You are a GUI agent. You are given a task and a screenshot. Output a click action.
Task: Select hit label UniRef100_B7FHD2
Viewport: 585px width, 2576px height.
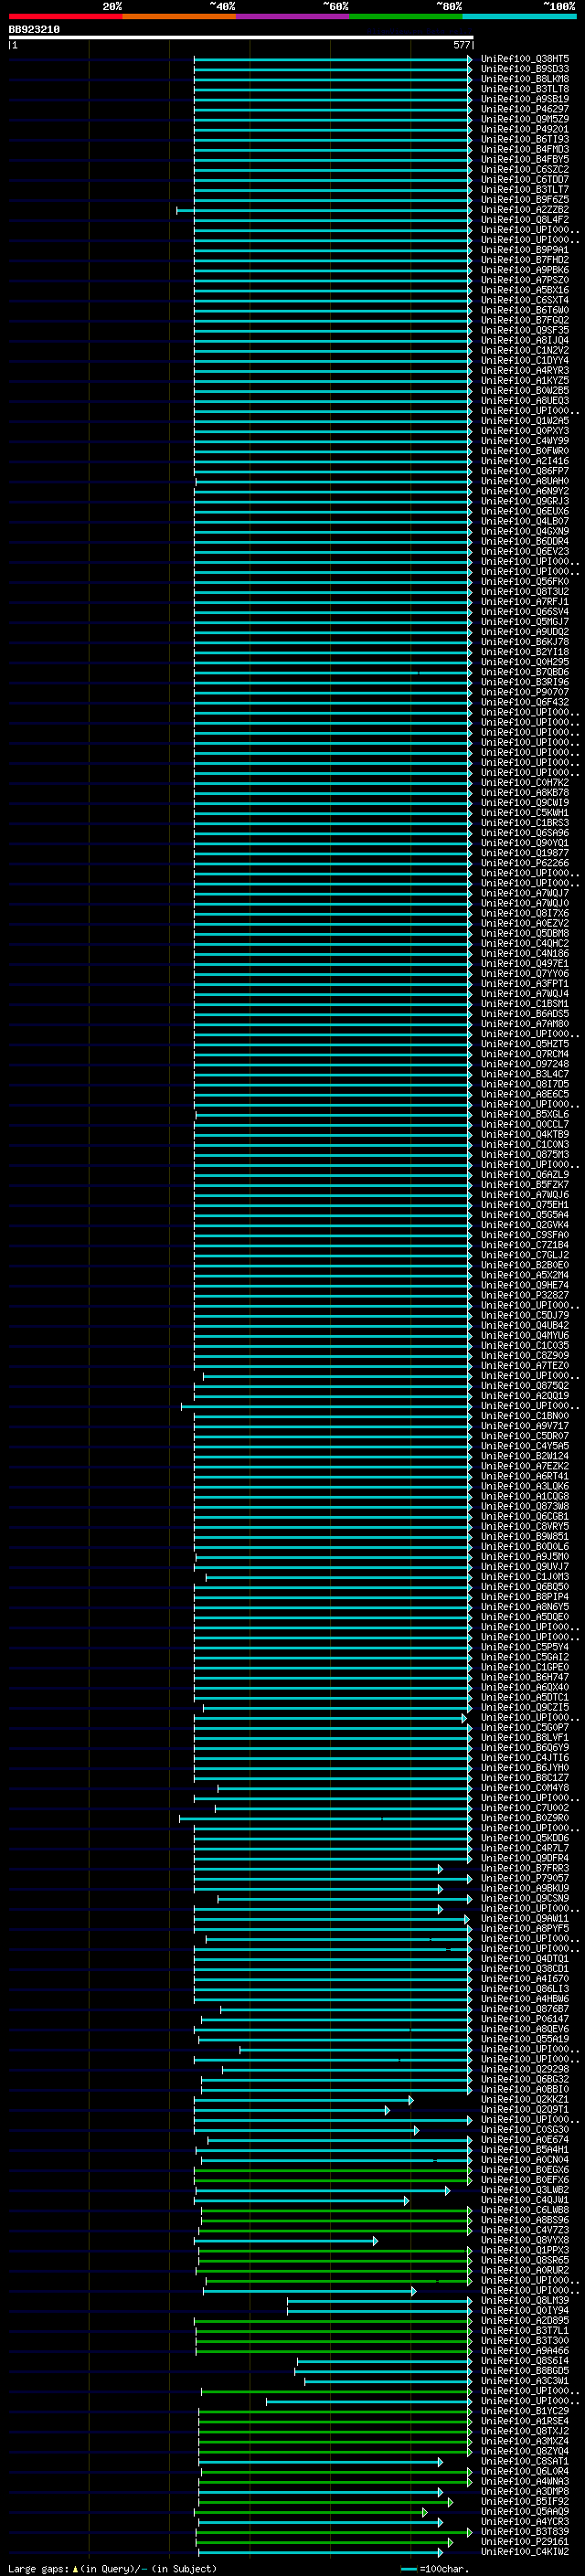pyautogui.click(x=525, y=260)
